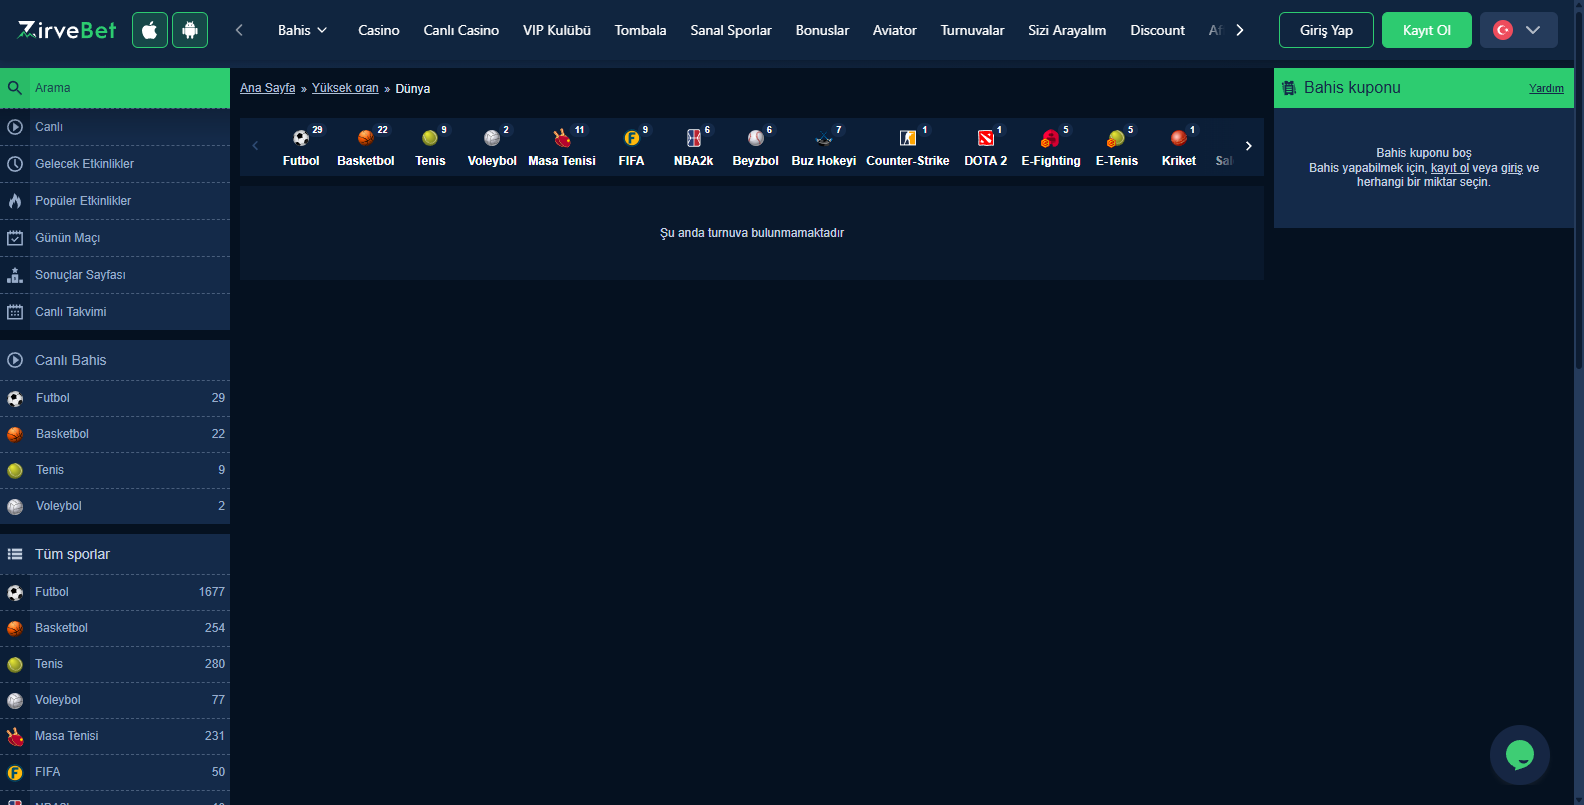Choose Masa Tenisi in sports carousel
The height and width of the screenshot is (805, 1584).
click(x=562, y=147)
